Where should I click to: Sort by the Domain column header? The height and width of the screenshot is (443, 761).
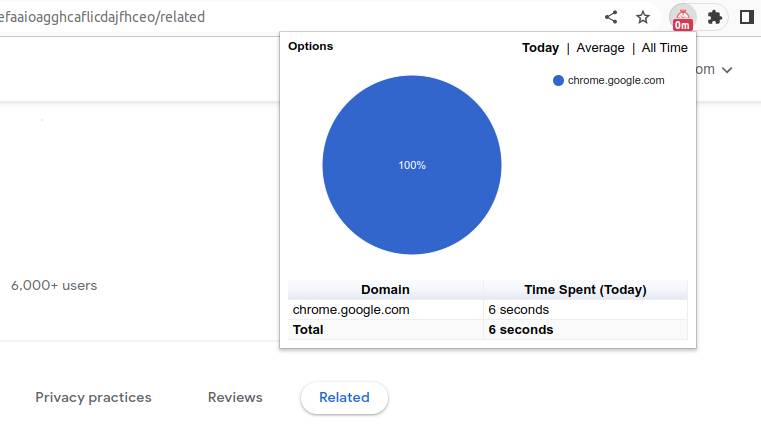click(x=385, y=290)
